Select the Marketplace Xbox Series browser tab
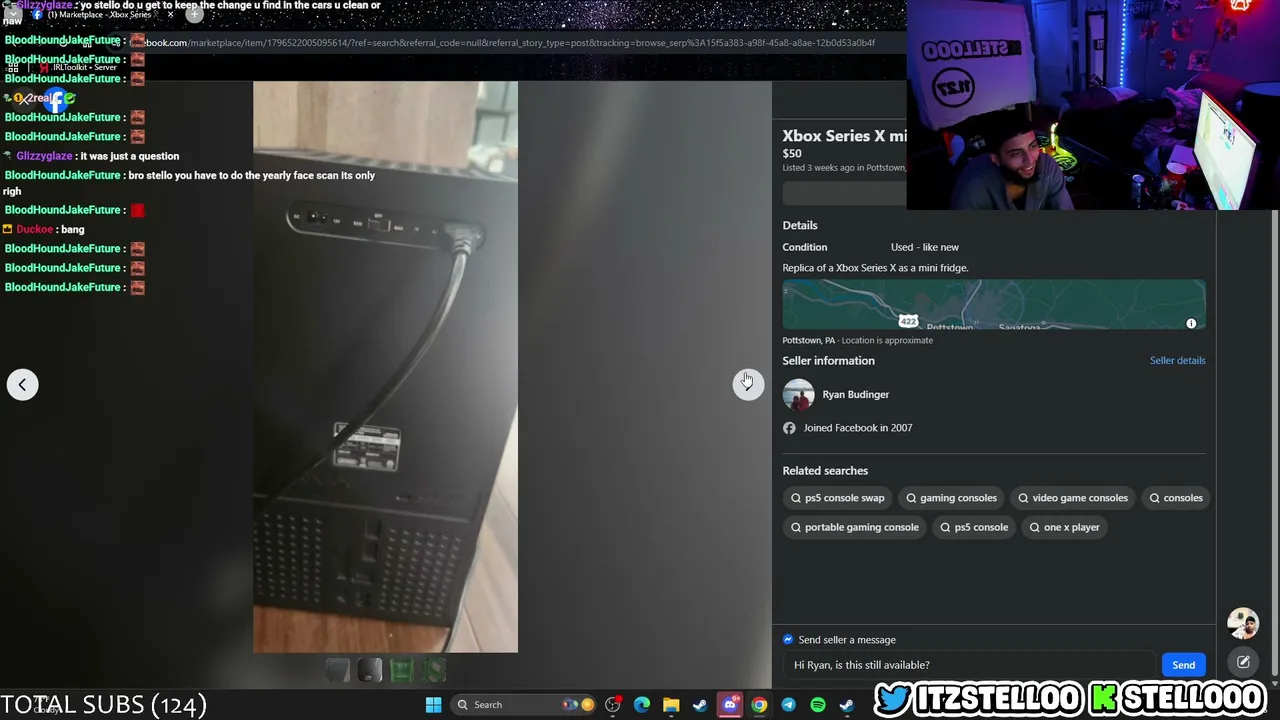 coord(100,14)
